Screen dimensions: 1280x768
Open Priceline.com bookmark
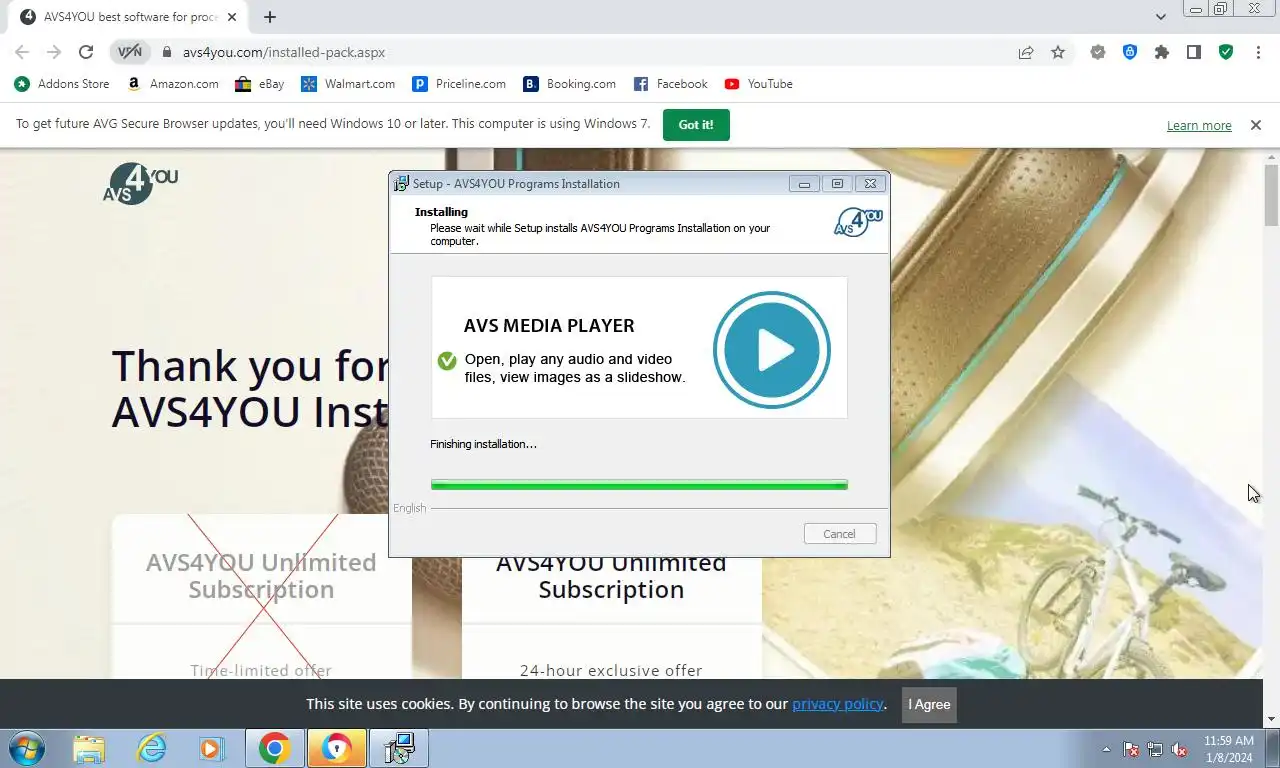pyautogui.click(x=459, y=84)
